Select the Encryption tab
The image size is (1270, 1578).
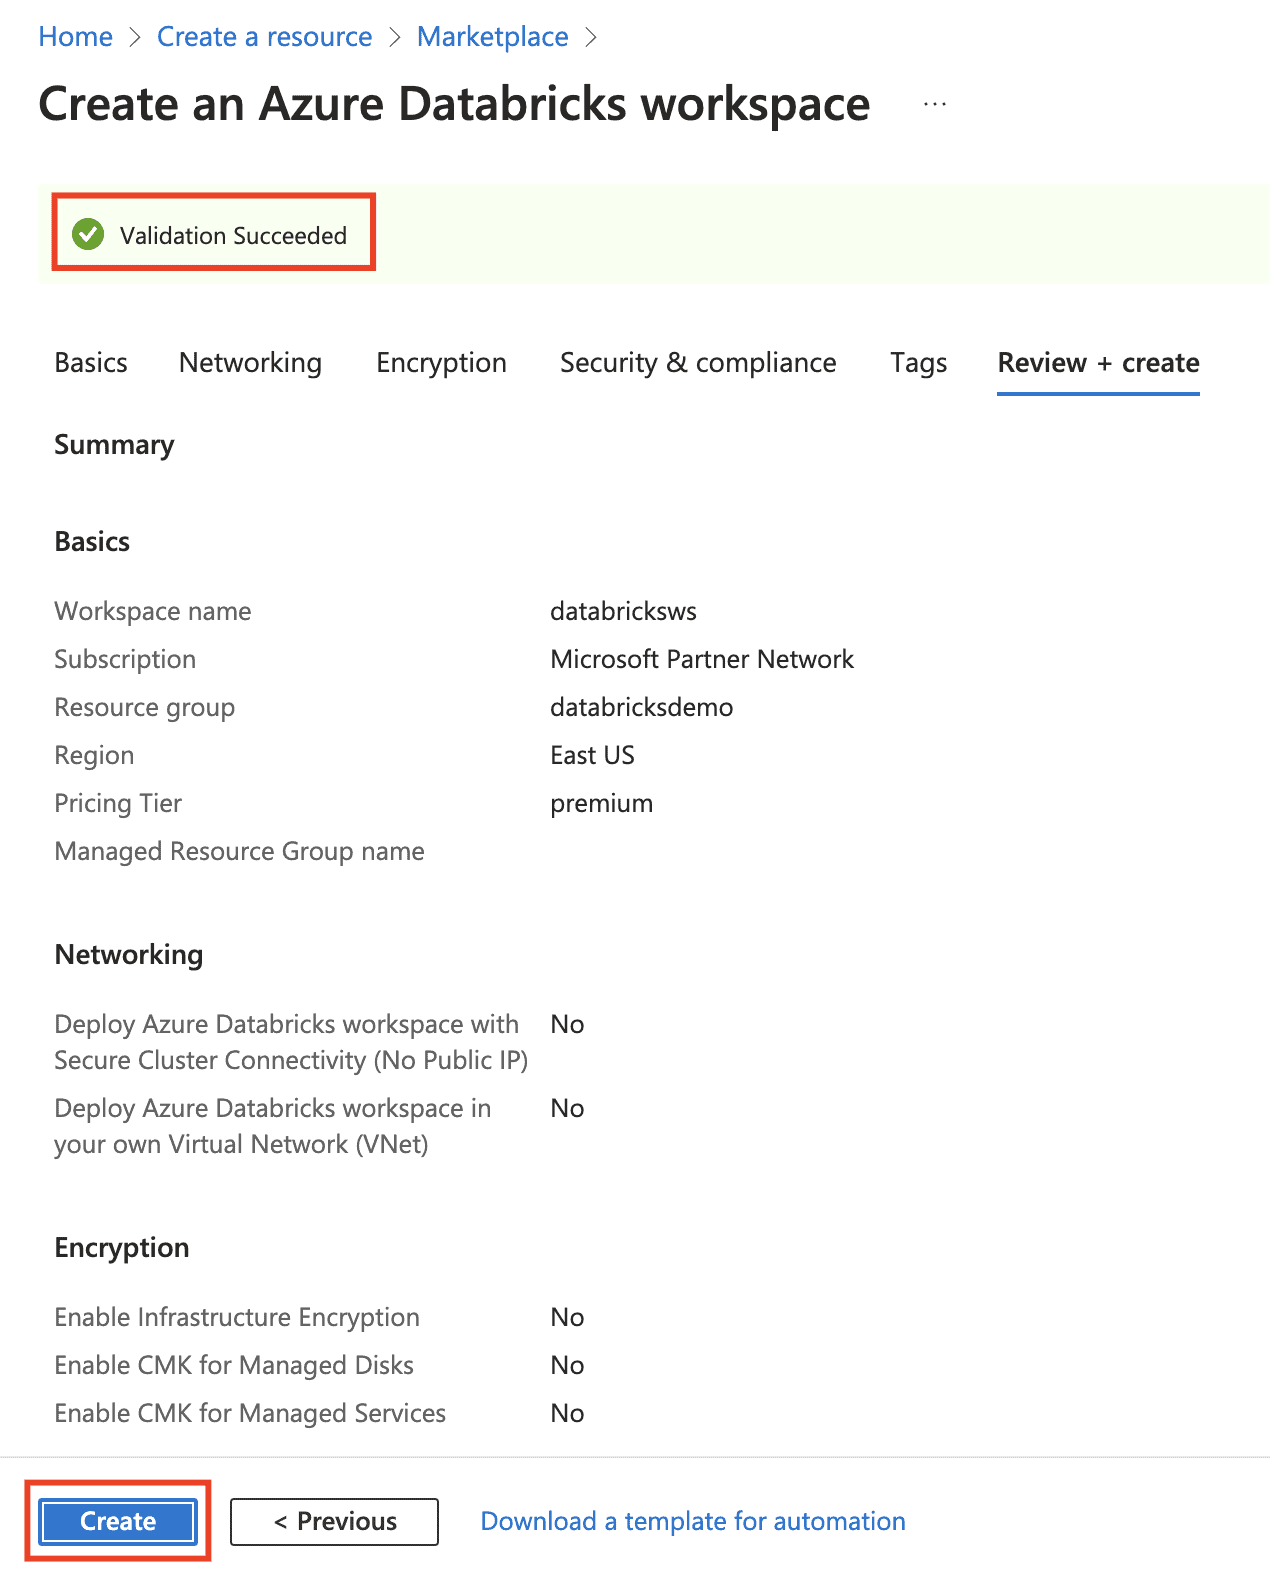(441, 363)
